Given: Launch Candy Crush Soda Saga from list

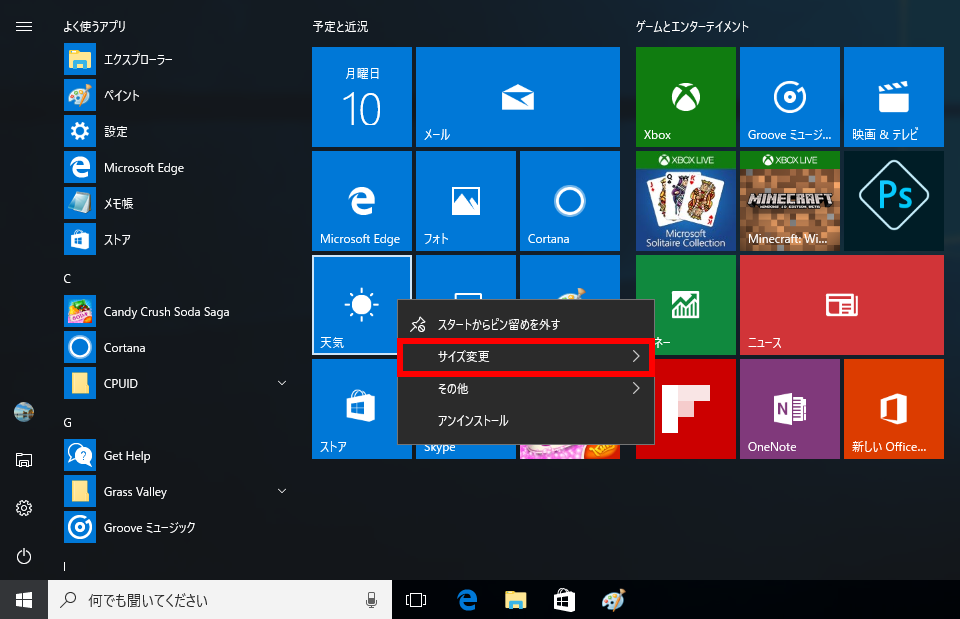Looking at the screenshot, I should [x=174, y=312].
